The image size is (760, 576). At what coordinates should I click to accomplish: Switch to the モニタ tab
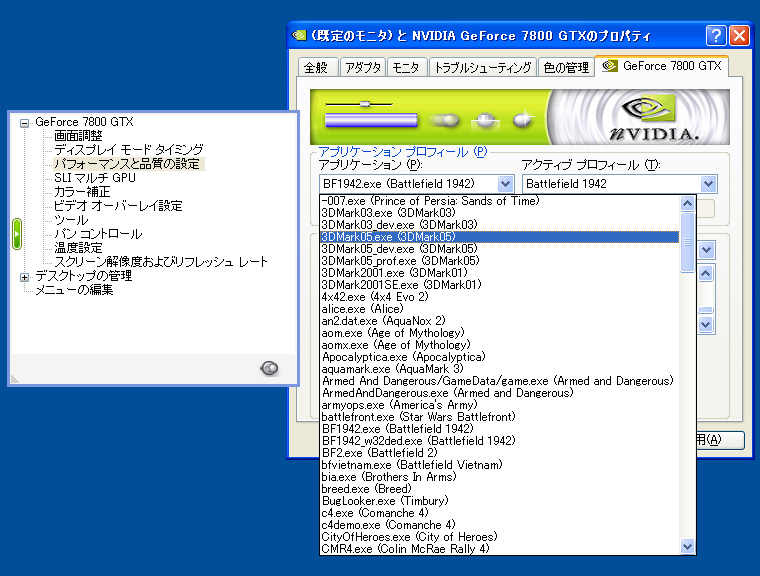[x=406, y=67]
